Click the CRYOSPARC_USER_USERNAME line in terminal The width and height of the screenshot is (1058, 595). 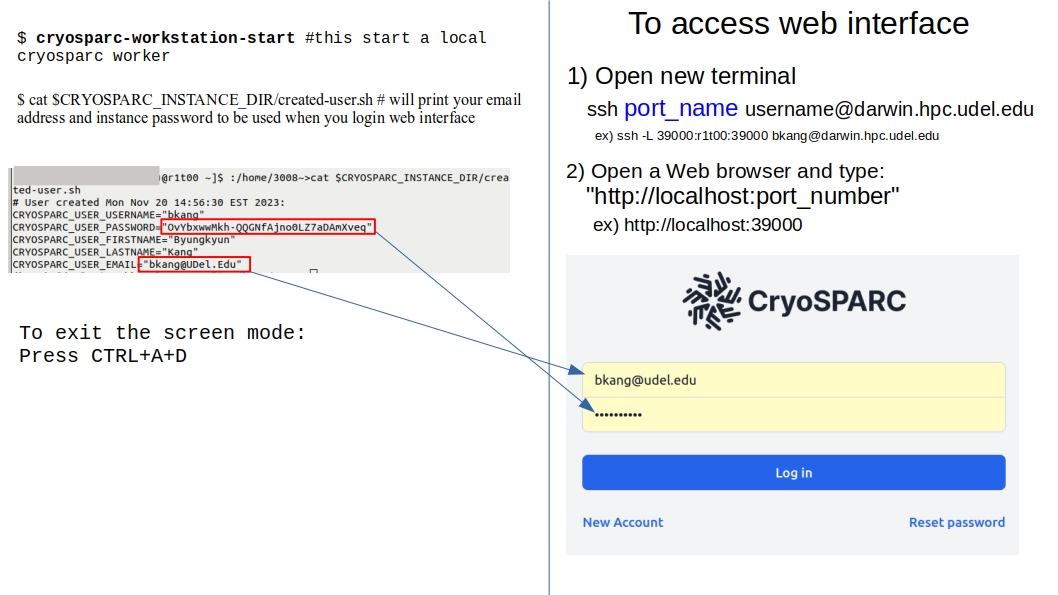coord(108,214)
